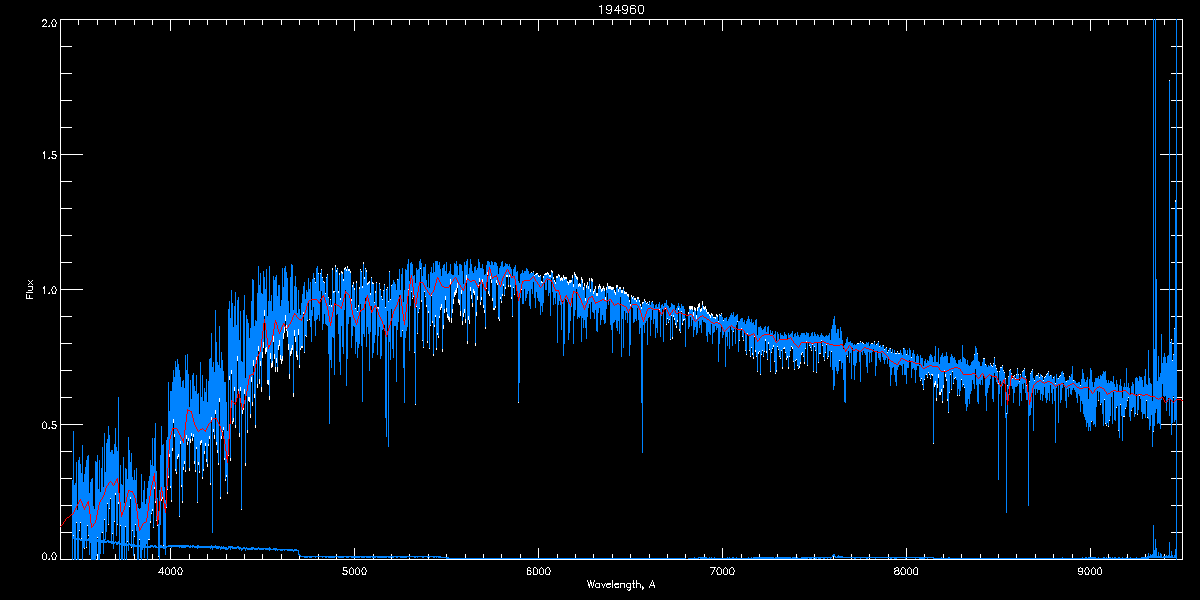Image resolution: width=1200 pixels, height=600 pixels.
Task: Click the 9000 x-axis tick label
Action: point(1090,571)
